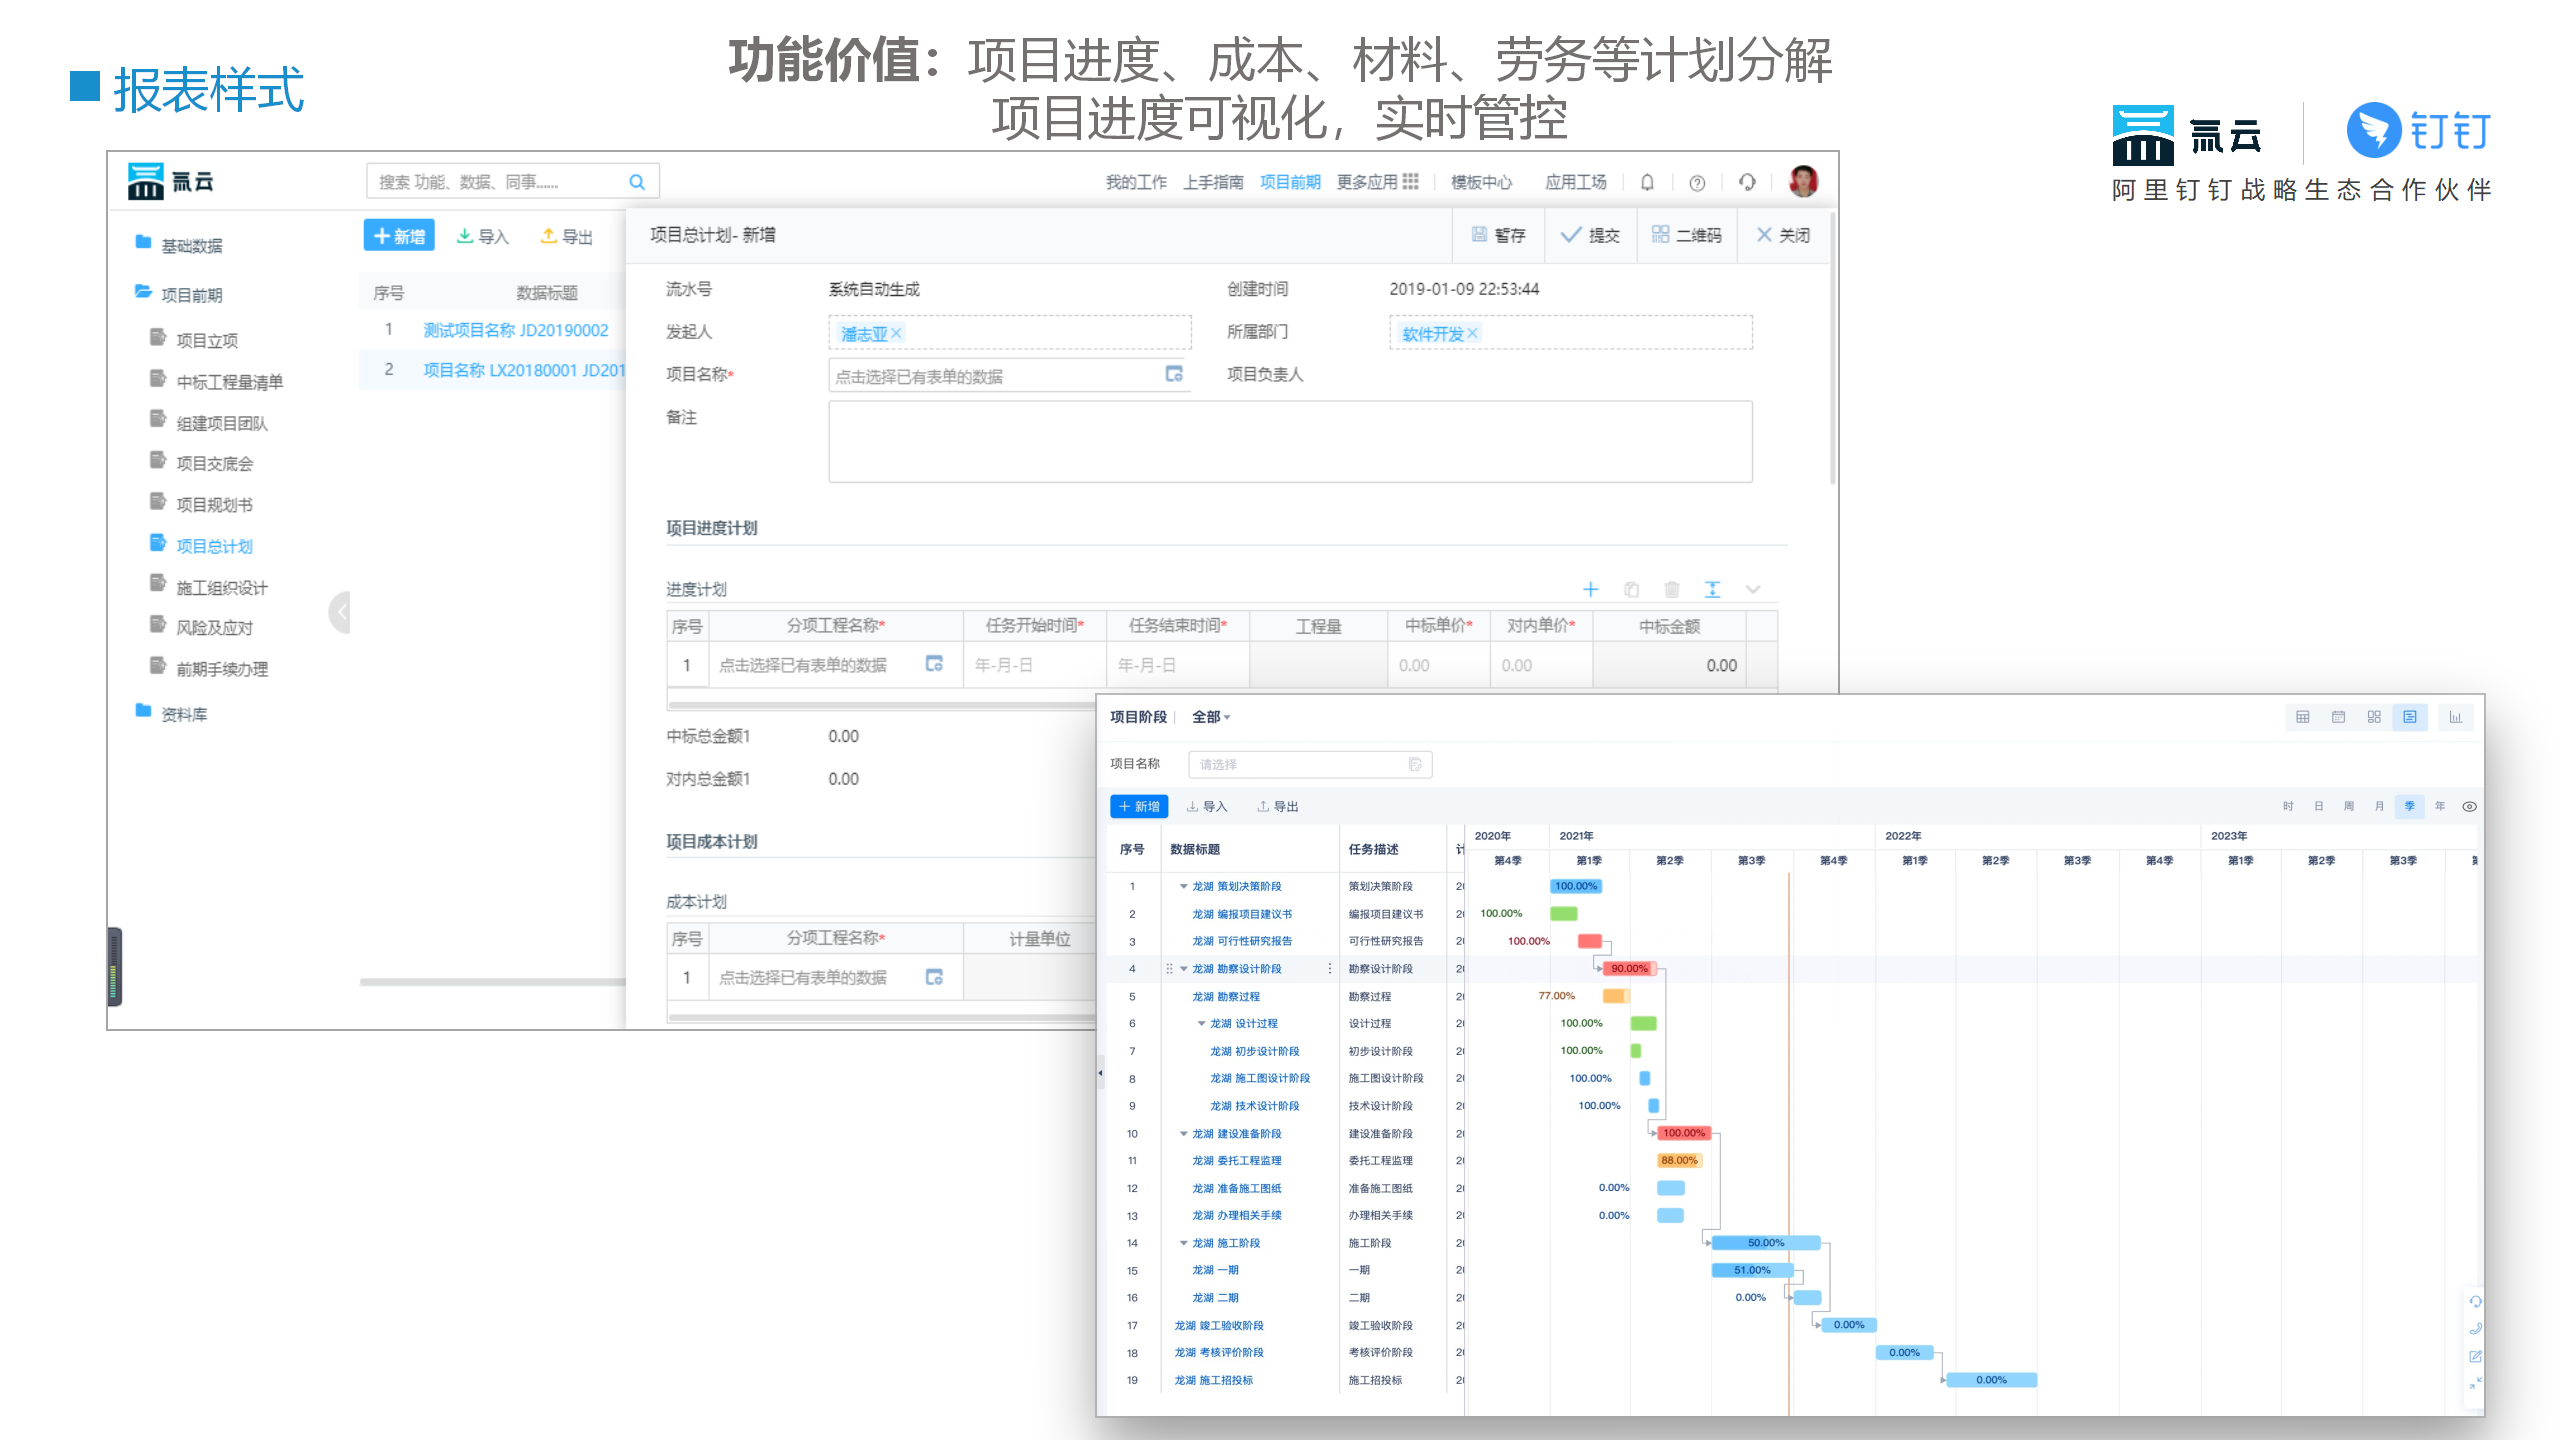
Task: Set Gantt scale to 周
Action: (x=2349, y=806)
